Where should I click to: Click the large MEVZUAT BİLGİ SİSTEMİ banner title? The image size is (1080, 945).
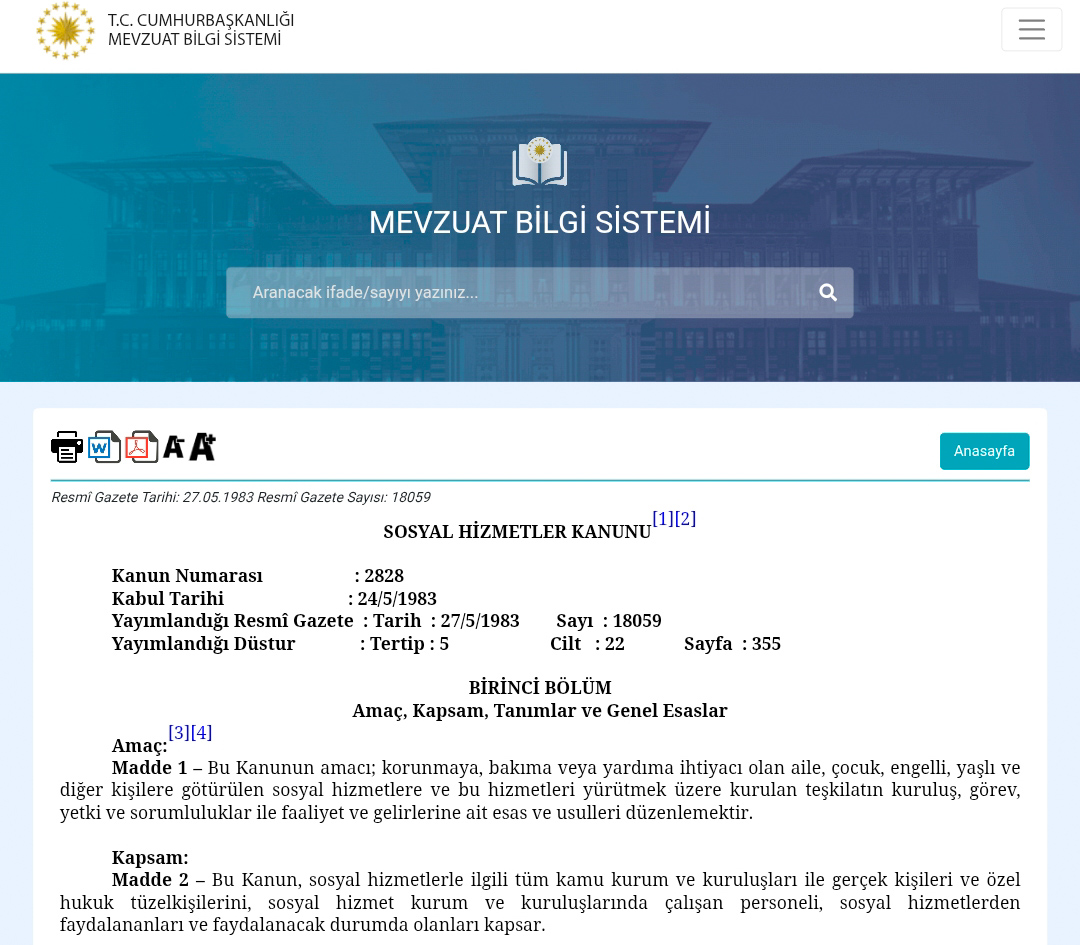point(539,222)
